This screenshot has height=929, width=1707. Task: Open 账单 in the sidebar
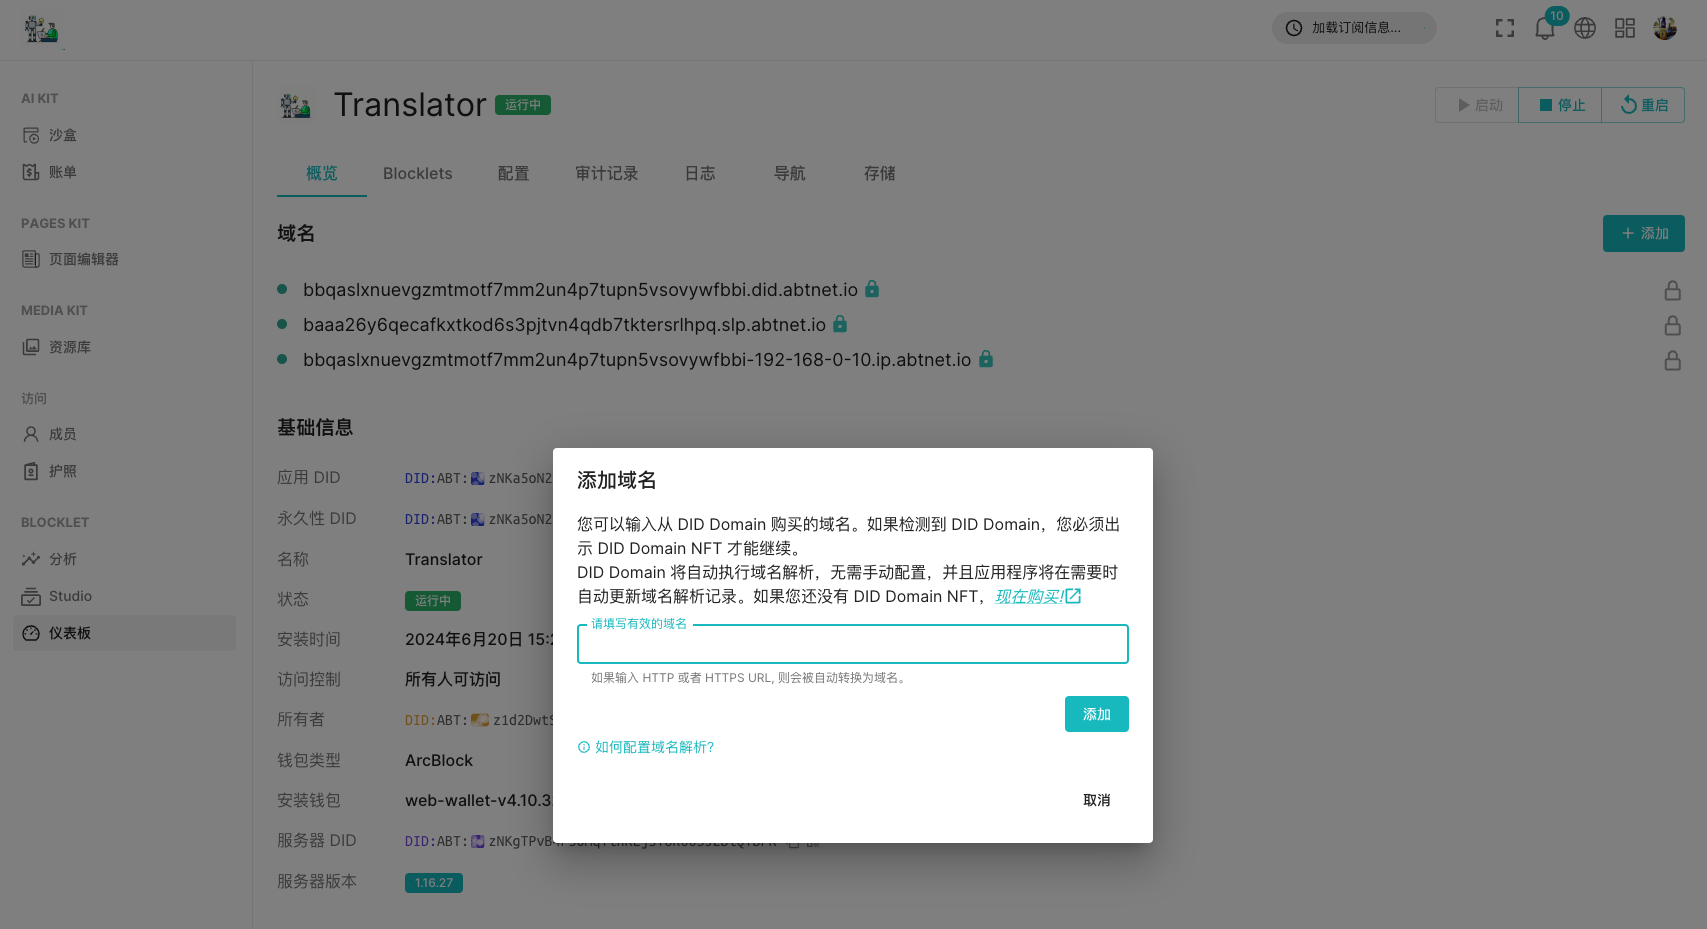62,172
